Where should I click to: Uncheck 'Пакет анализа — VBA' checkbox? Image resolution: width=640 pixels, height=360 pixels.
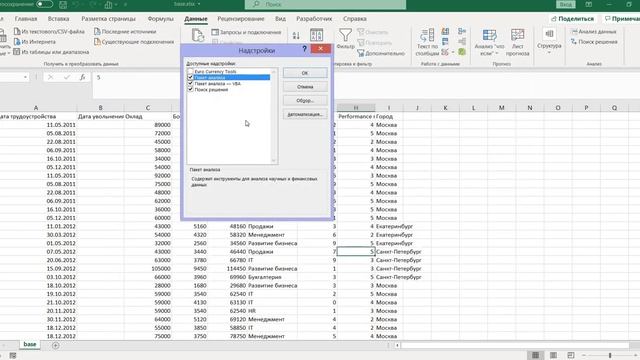(x=190, y=83)
